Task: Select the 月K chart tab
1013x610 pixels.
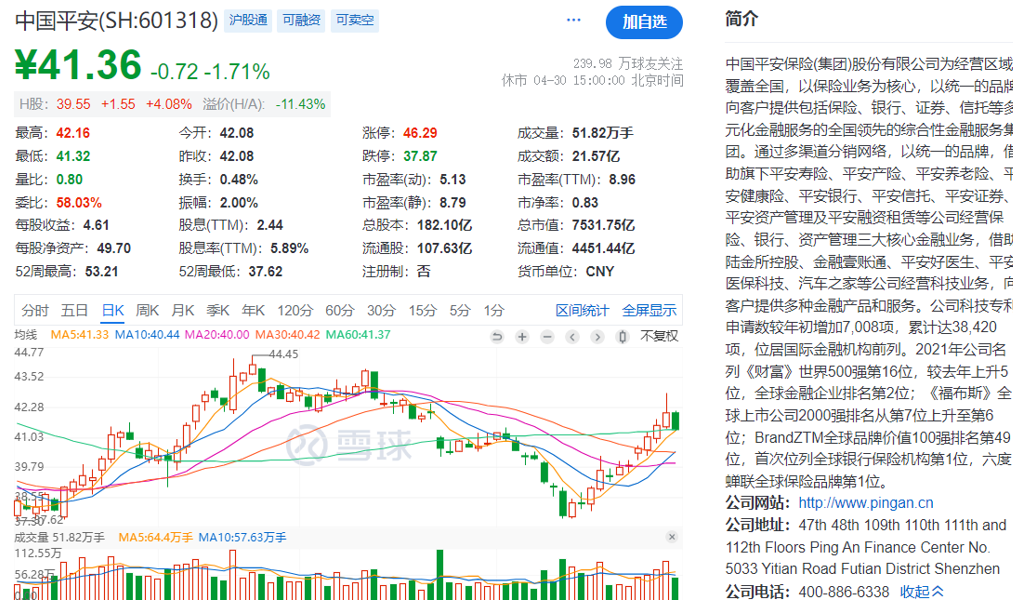Action: [183, 311]
